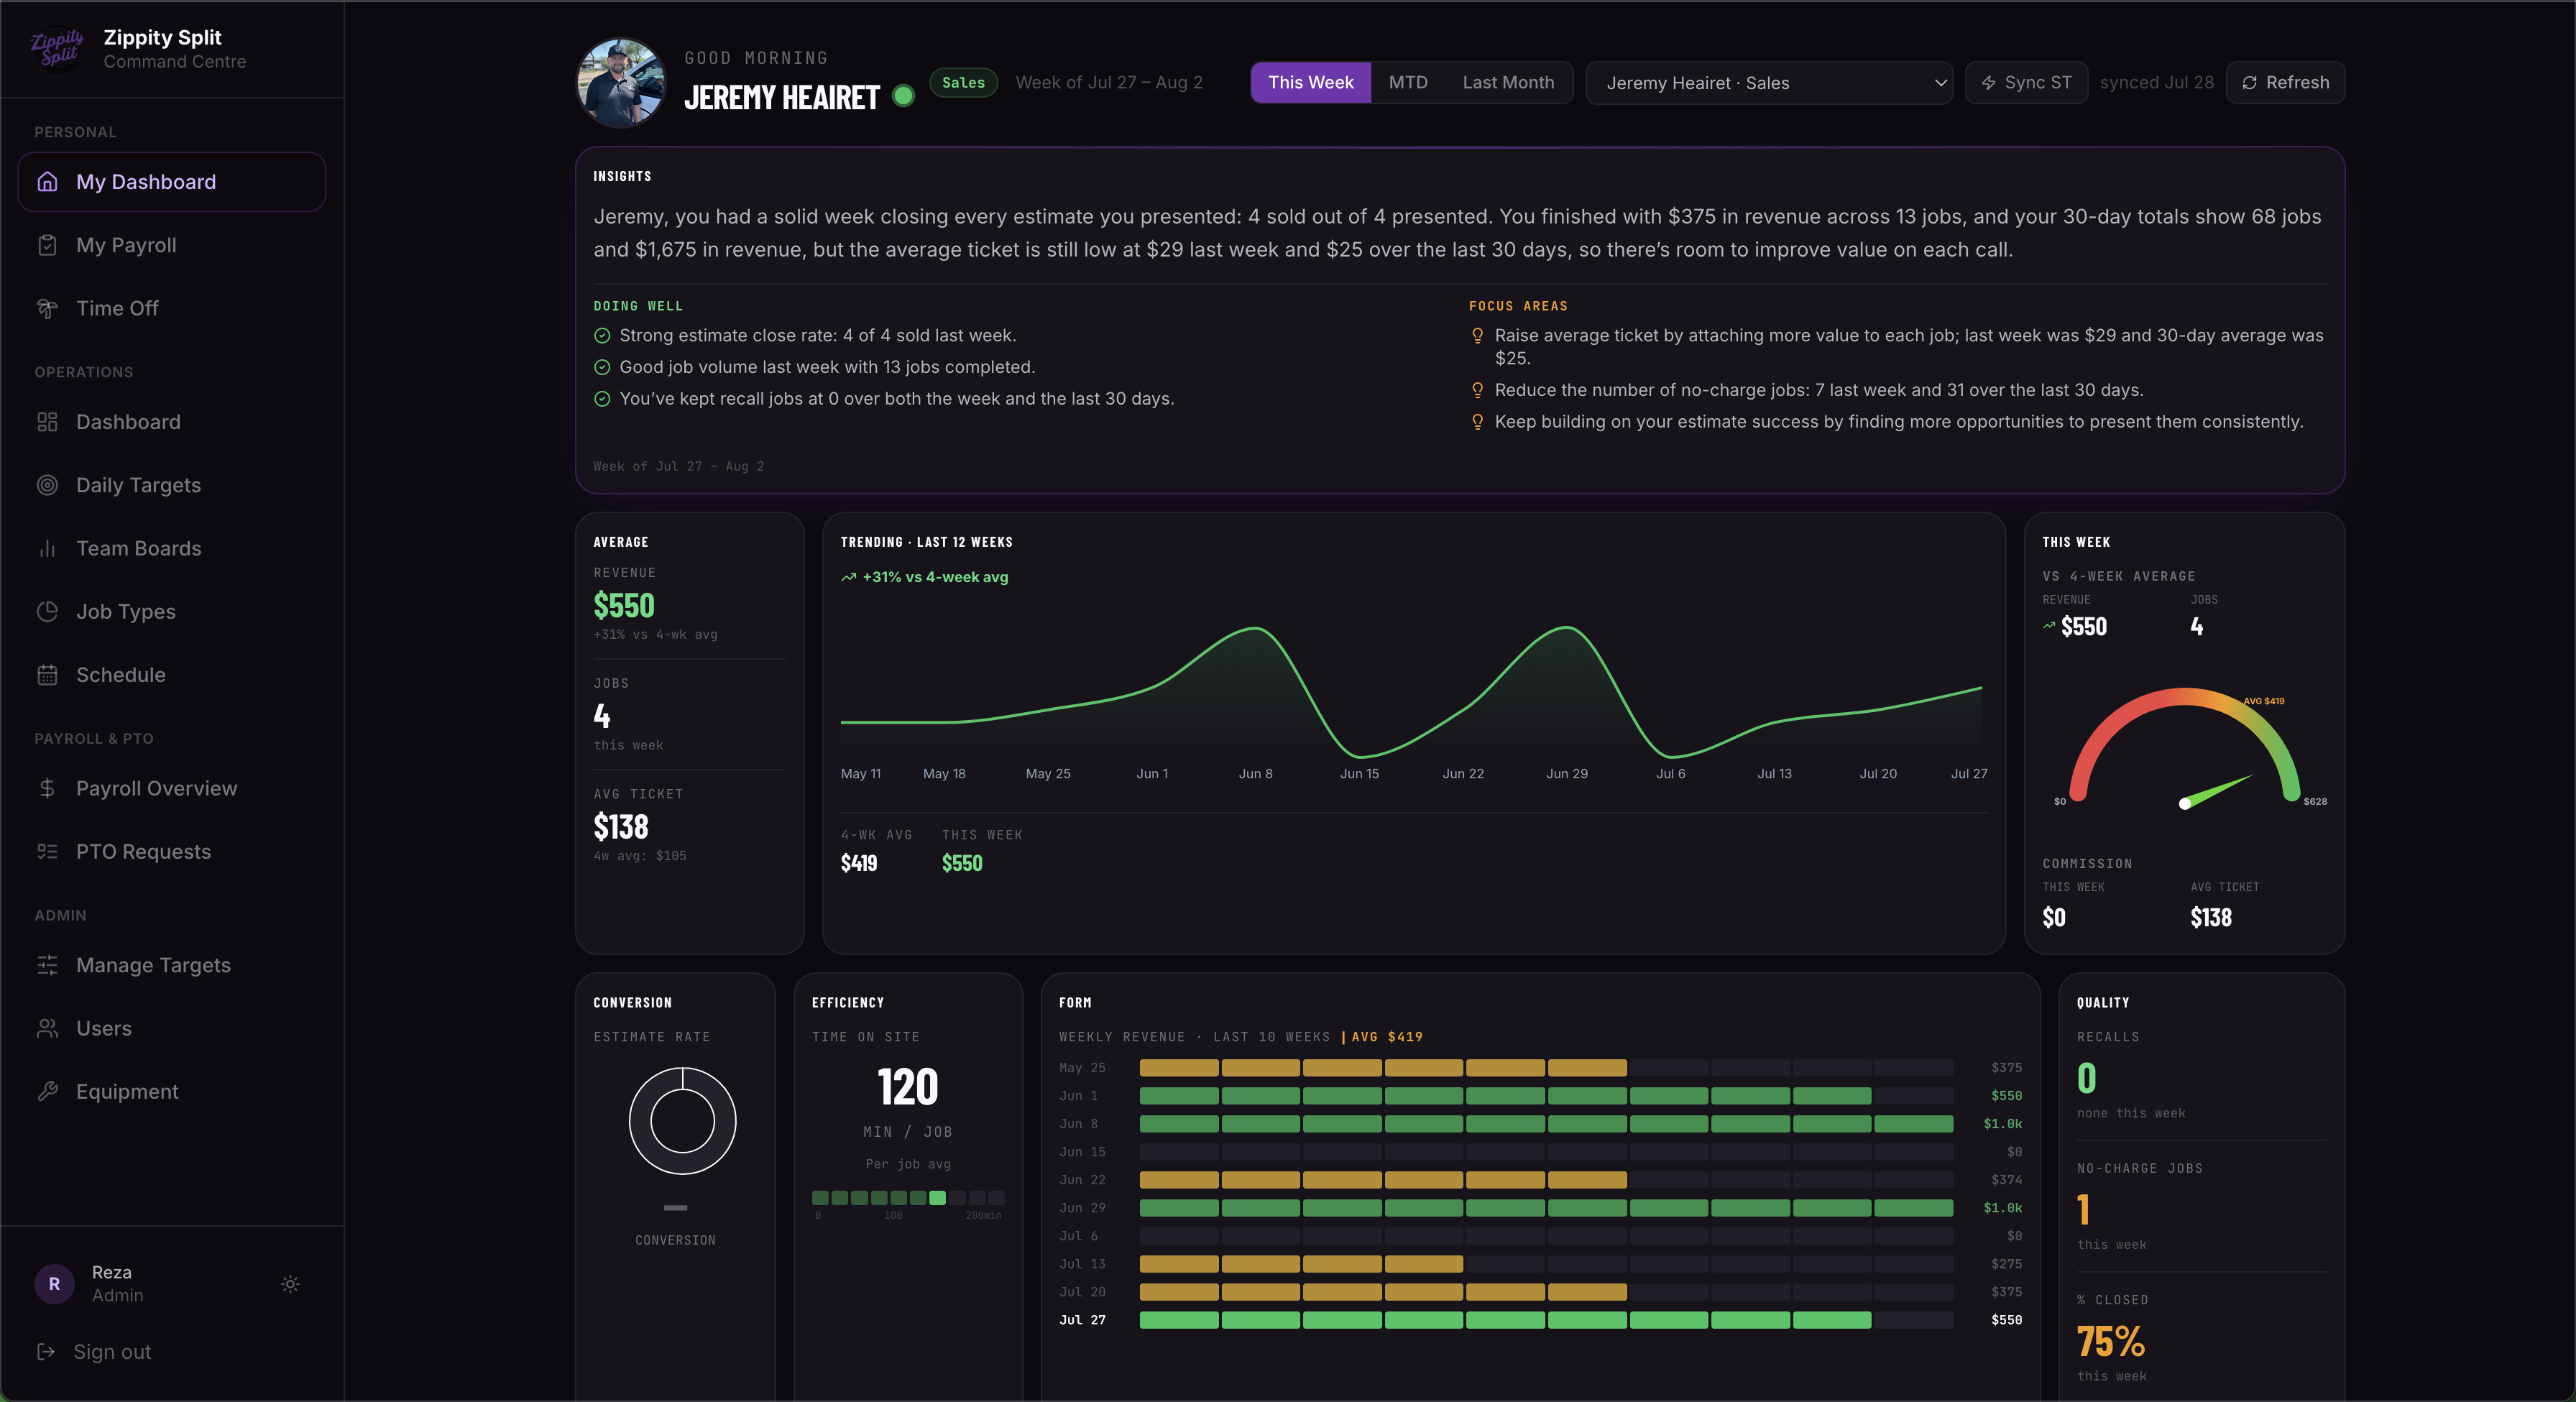2576x1402 pixels.
Task: Click the "$419" 4-wk avg value
Action: point(859,863)
